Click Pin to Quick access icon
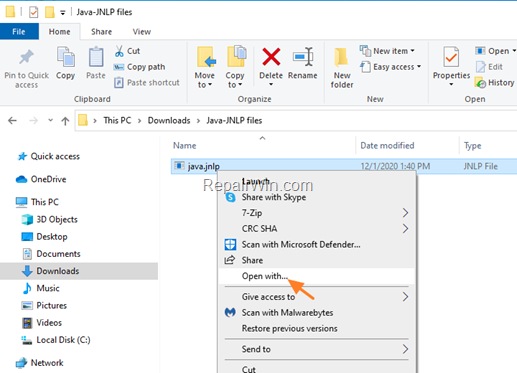Viewport: 517px width, 373px height. (26, 57)
